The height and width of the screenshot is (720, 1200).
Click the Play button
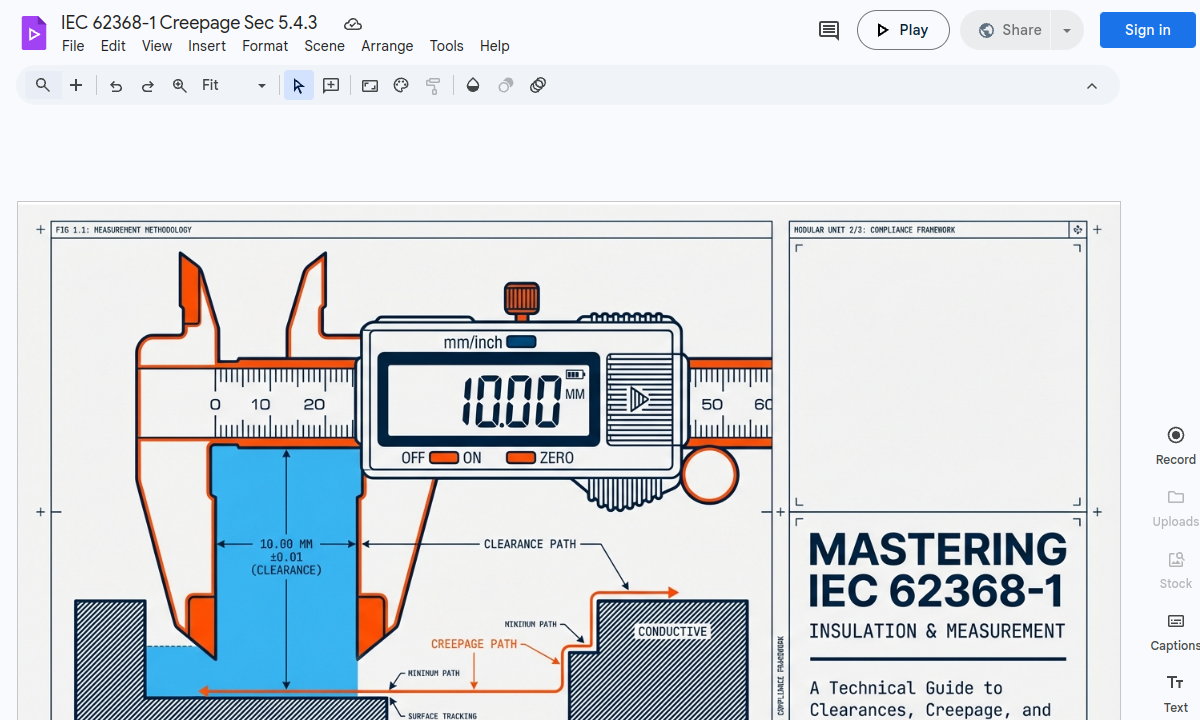[902, 30]
